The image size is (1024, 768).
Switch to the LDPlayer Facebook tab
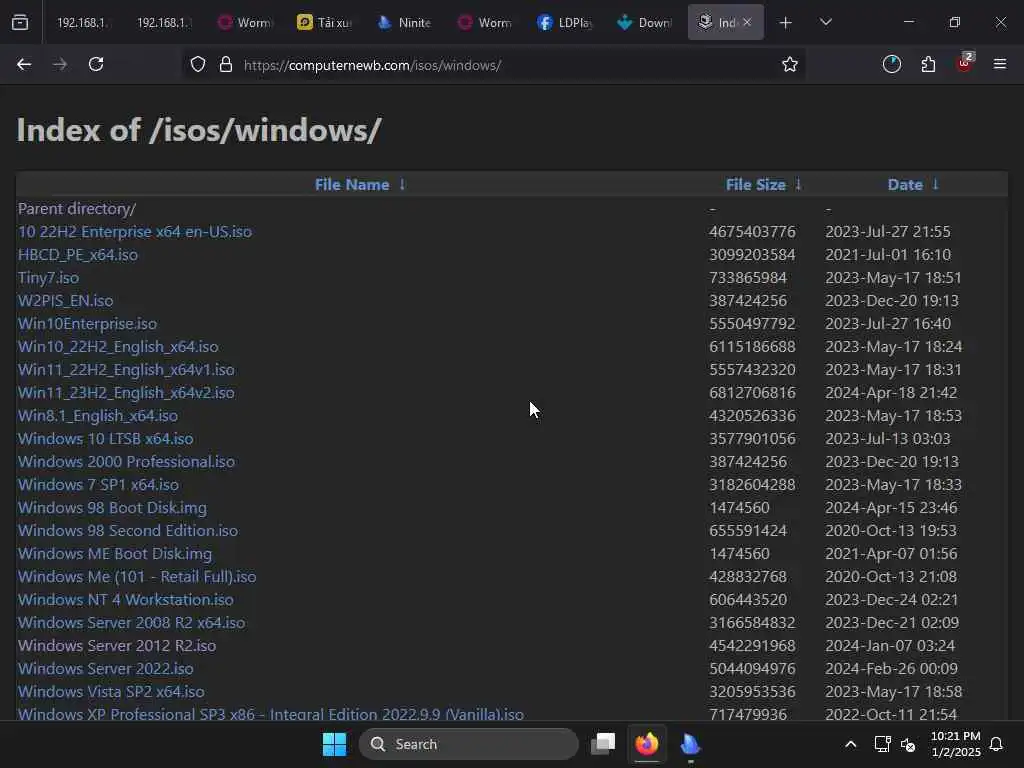[565, 23]
